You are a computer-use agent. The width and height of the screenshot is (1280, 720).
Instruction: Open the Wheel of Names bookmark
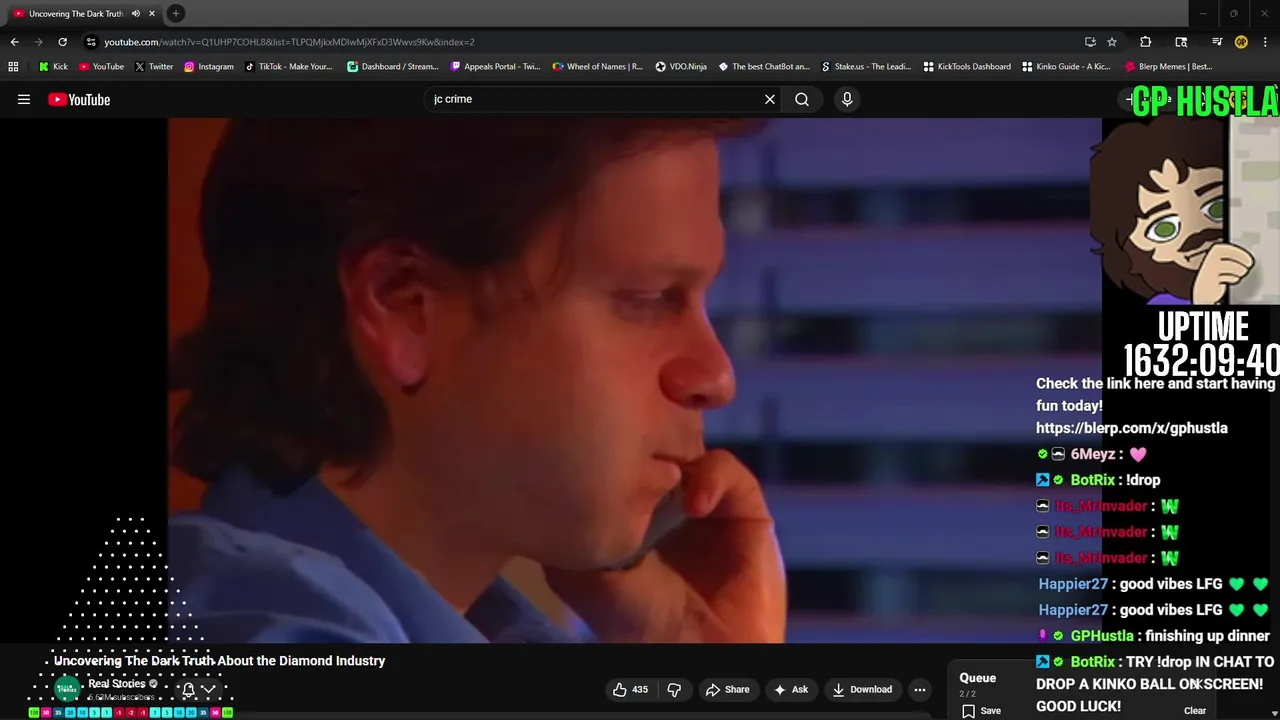click(x=598, y=67)
